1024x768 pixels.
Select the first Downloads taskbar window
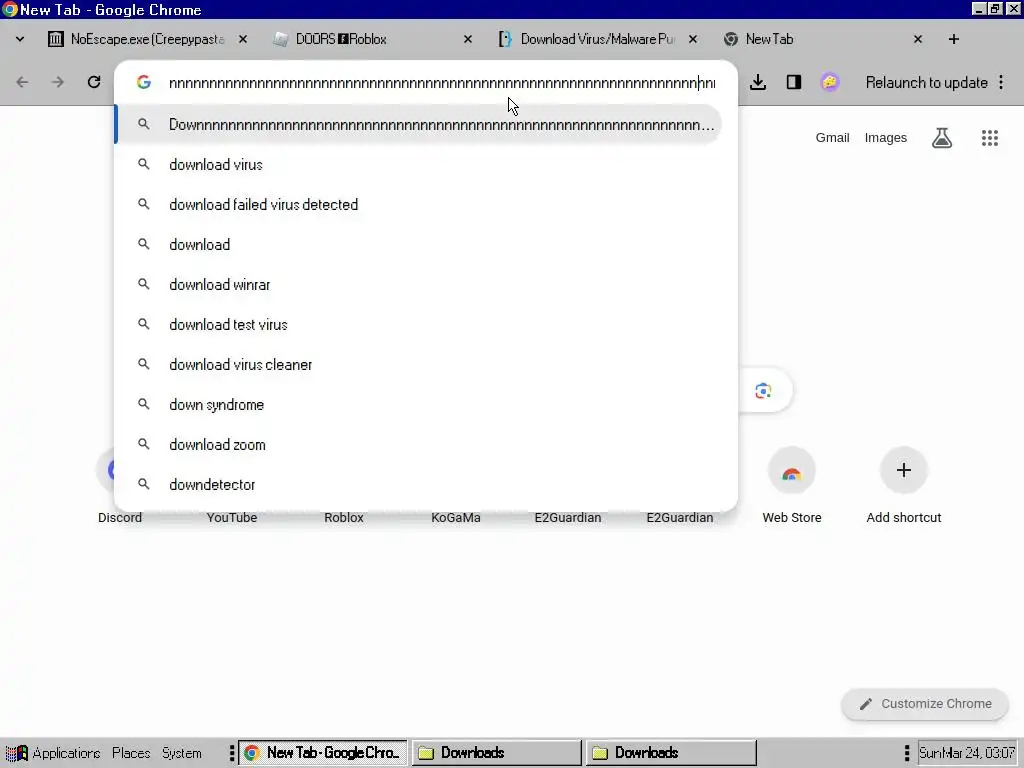(496, 753)
